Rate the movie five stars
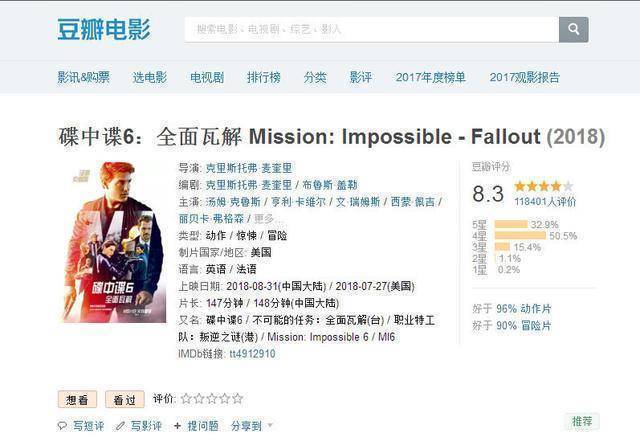This screenshot has height=446, width=640. coord(238,398)
